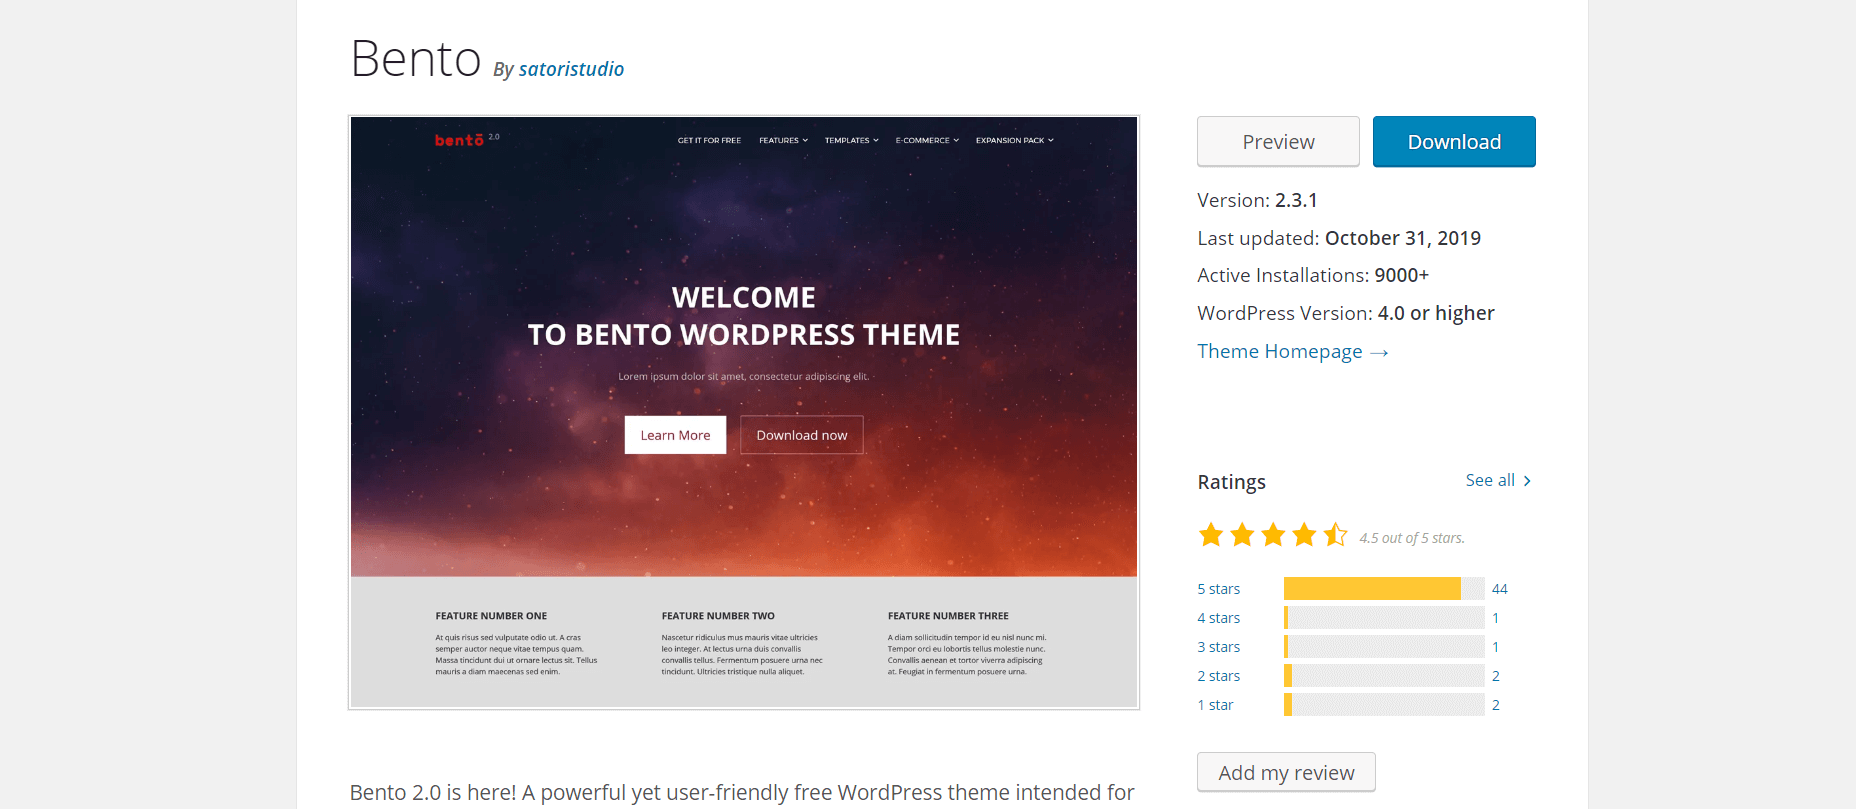Image resolution: width=1856 pixels, height=809 pixels.
Task: Click the second rating star
Action: [x=1242, y=535]
